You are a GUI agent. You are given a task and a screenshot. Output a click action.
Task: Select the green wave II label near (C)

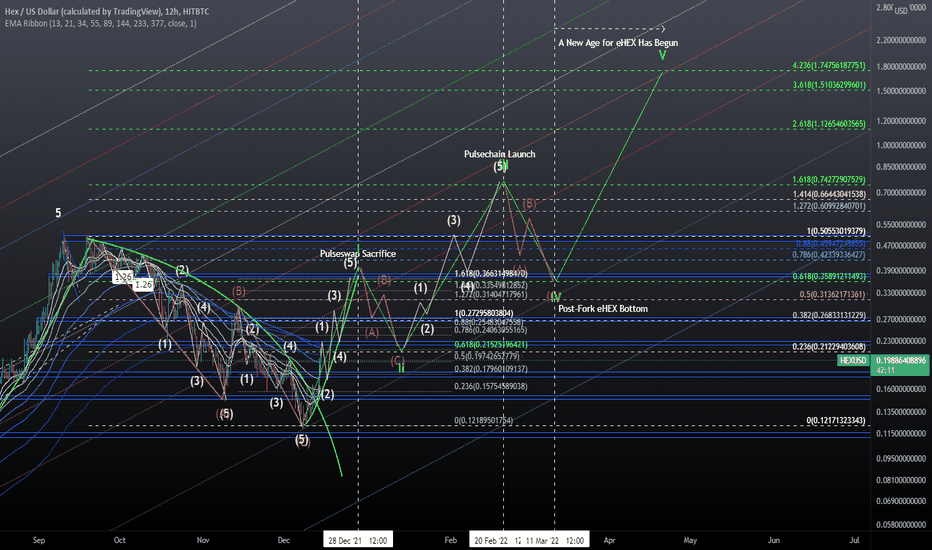tap(402, 368)
